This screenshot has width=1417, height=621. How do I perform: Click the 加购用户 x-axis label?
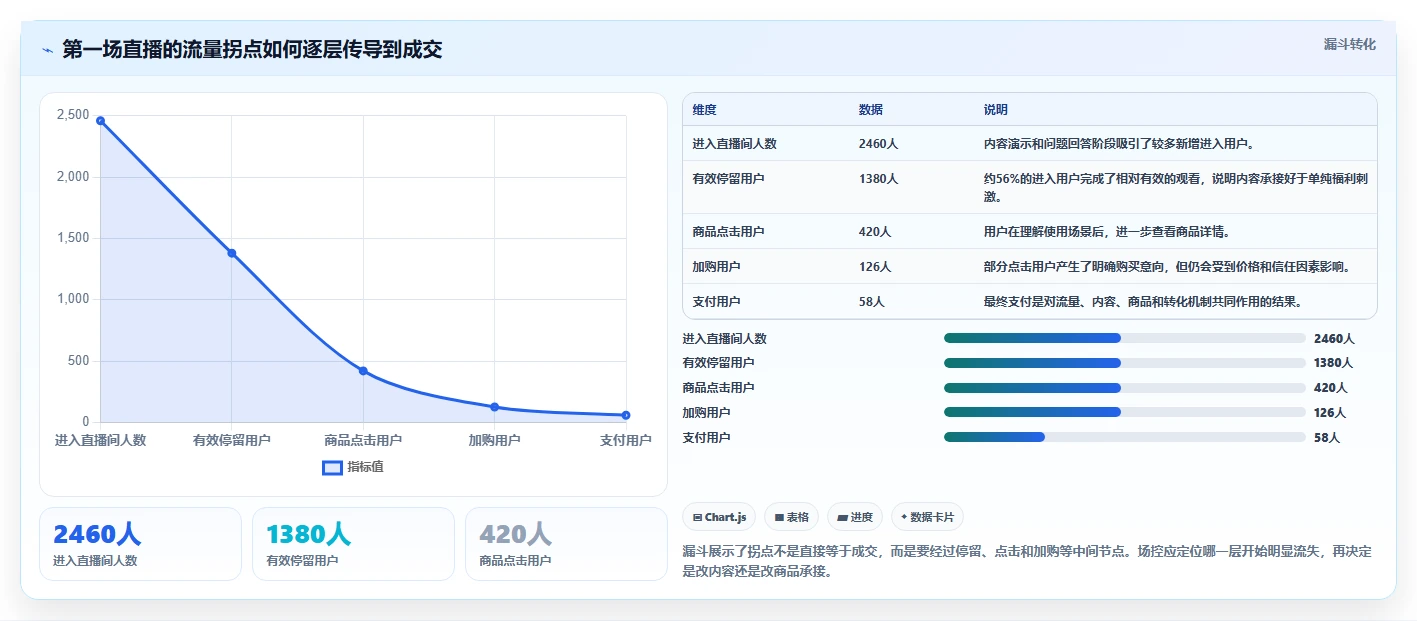click(495, 440)
